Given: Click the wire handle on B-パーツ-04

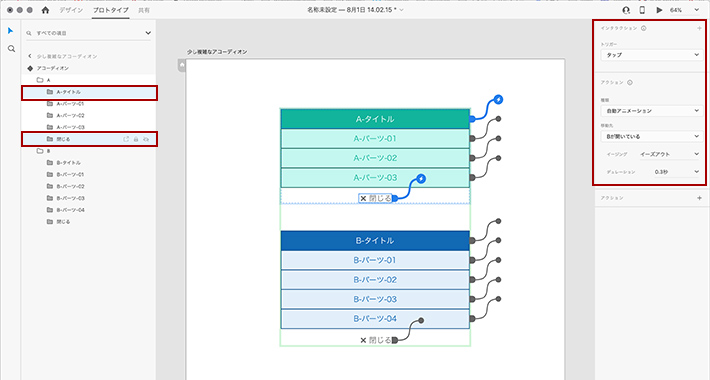Looking at the screenshot, I should pyautogui.click(x=472, y=319).
